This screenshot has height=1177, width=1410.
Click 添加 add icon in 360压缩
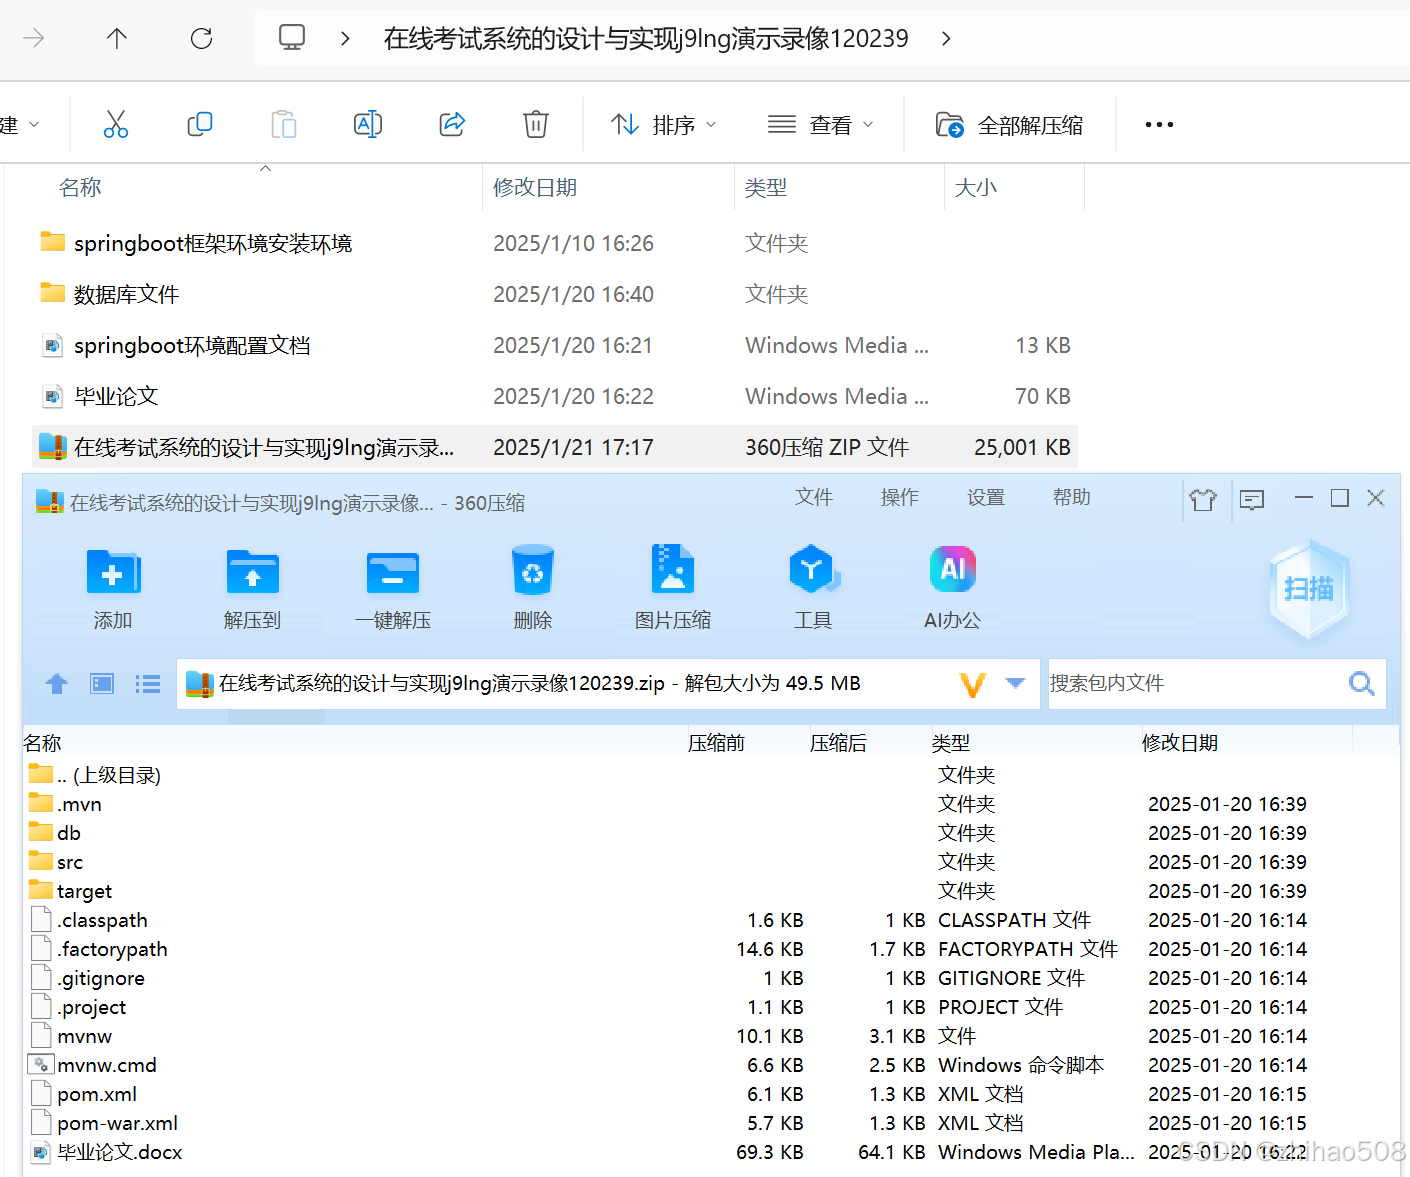coord(113,573)
